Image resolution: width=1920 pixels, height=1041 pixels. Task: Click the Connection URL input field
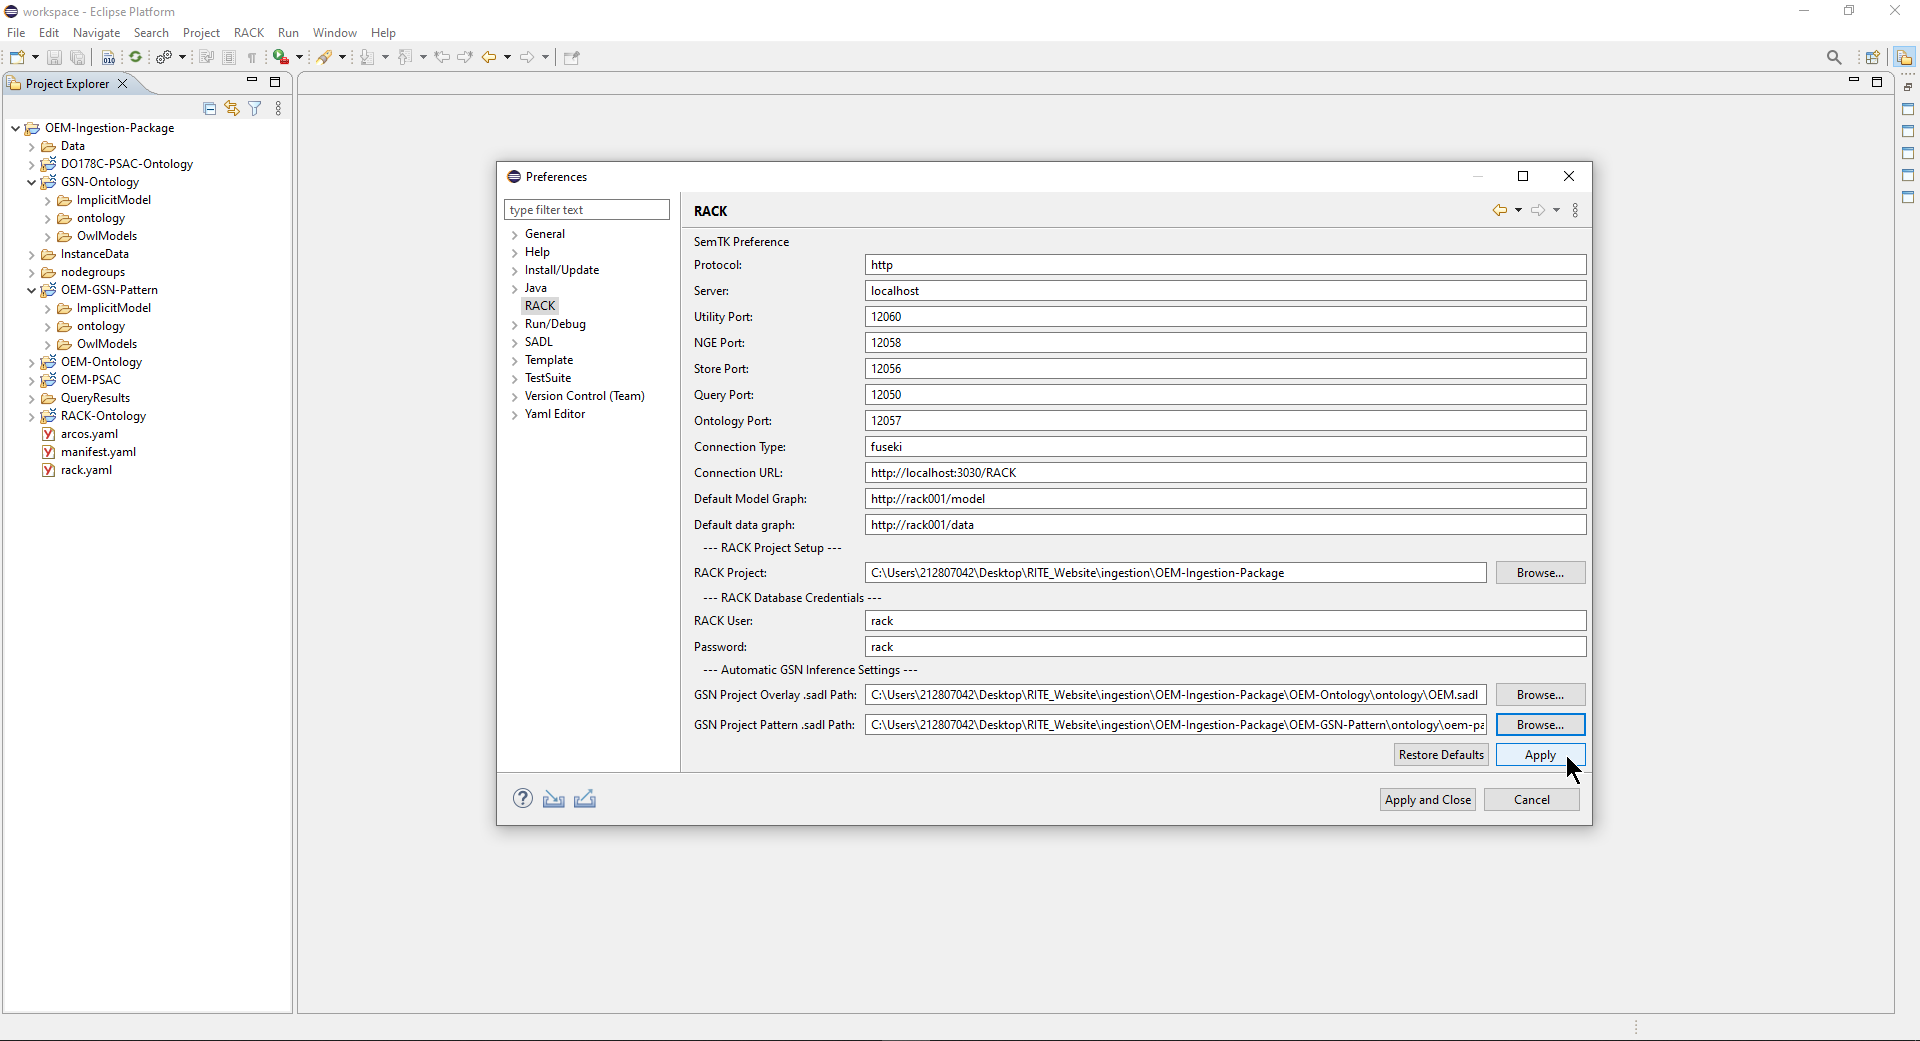pos(1225,473)
